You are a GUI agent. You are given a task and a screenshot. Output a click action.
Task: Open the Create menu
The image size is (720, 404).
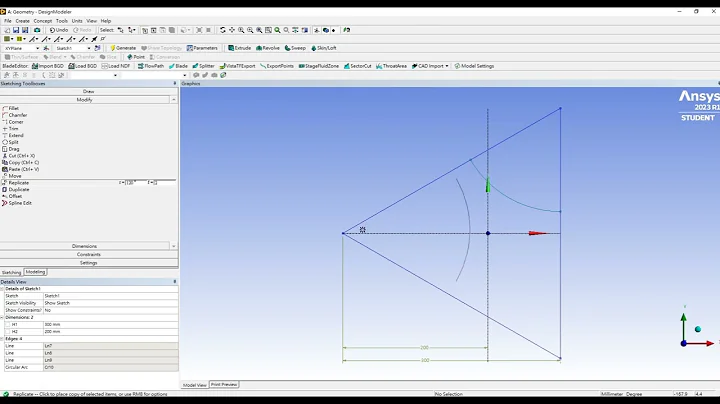tap(22, 21)
